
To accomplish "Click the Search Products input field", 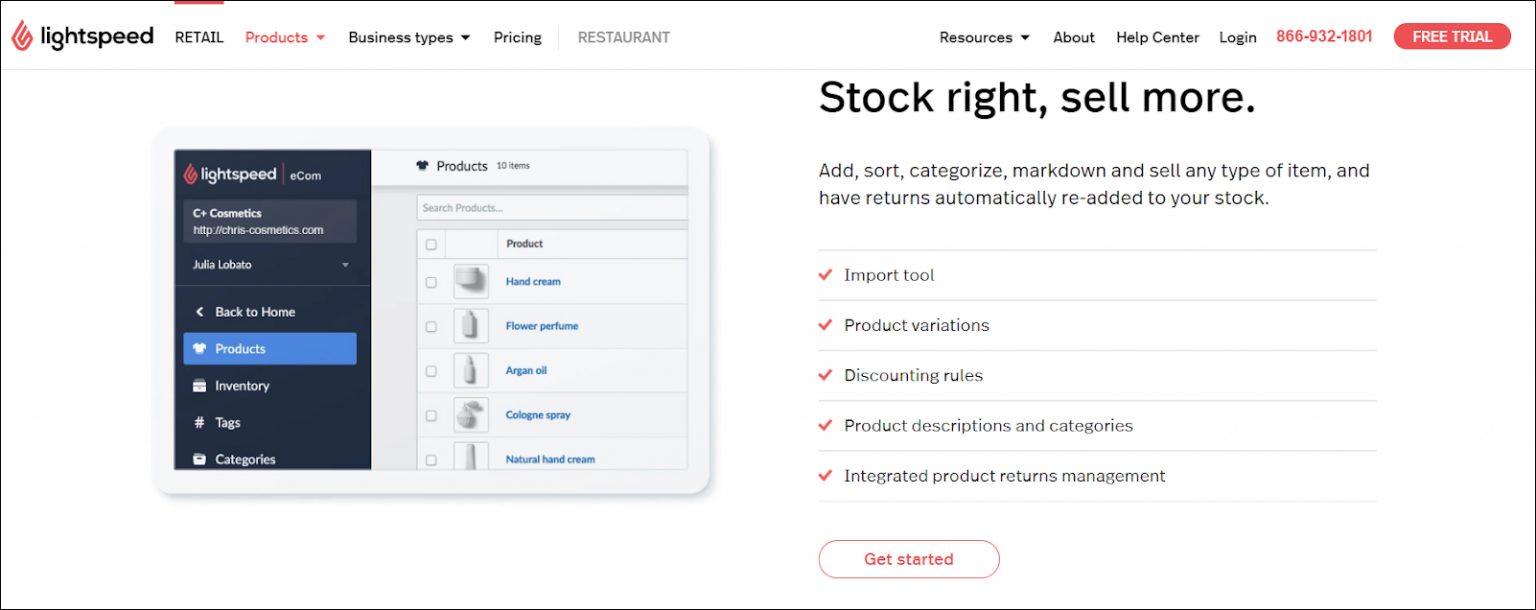I will pyautogui.click(x=552, y=208).
